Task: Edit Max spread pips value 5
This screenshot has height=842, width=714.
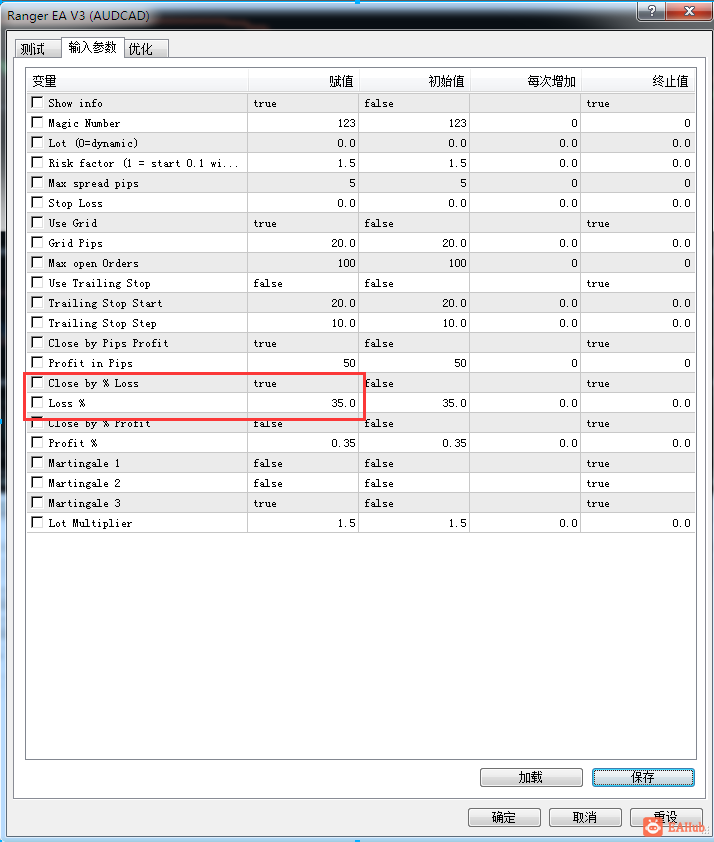Action: [x=303, y=183]
